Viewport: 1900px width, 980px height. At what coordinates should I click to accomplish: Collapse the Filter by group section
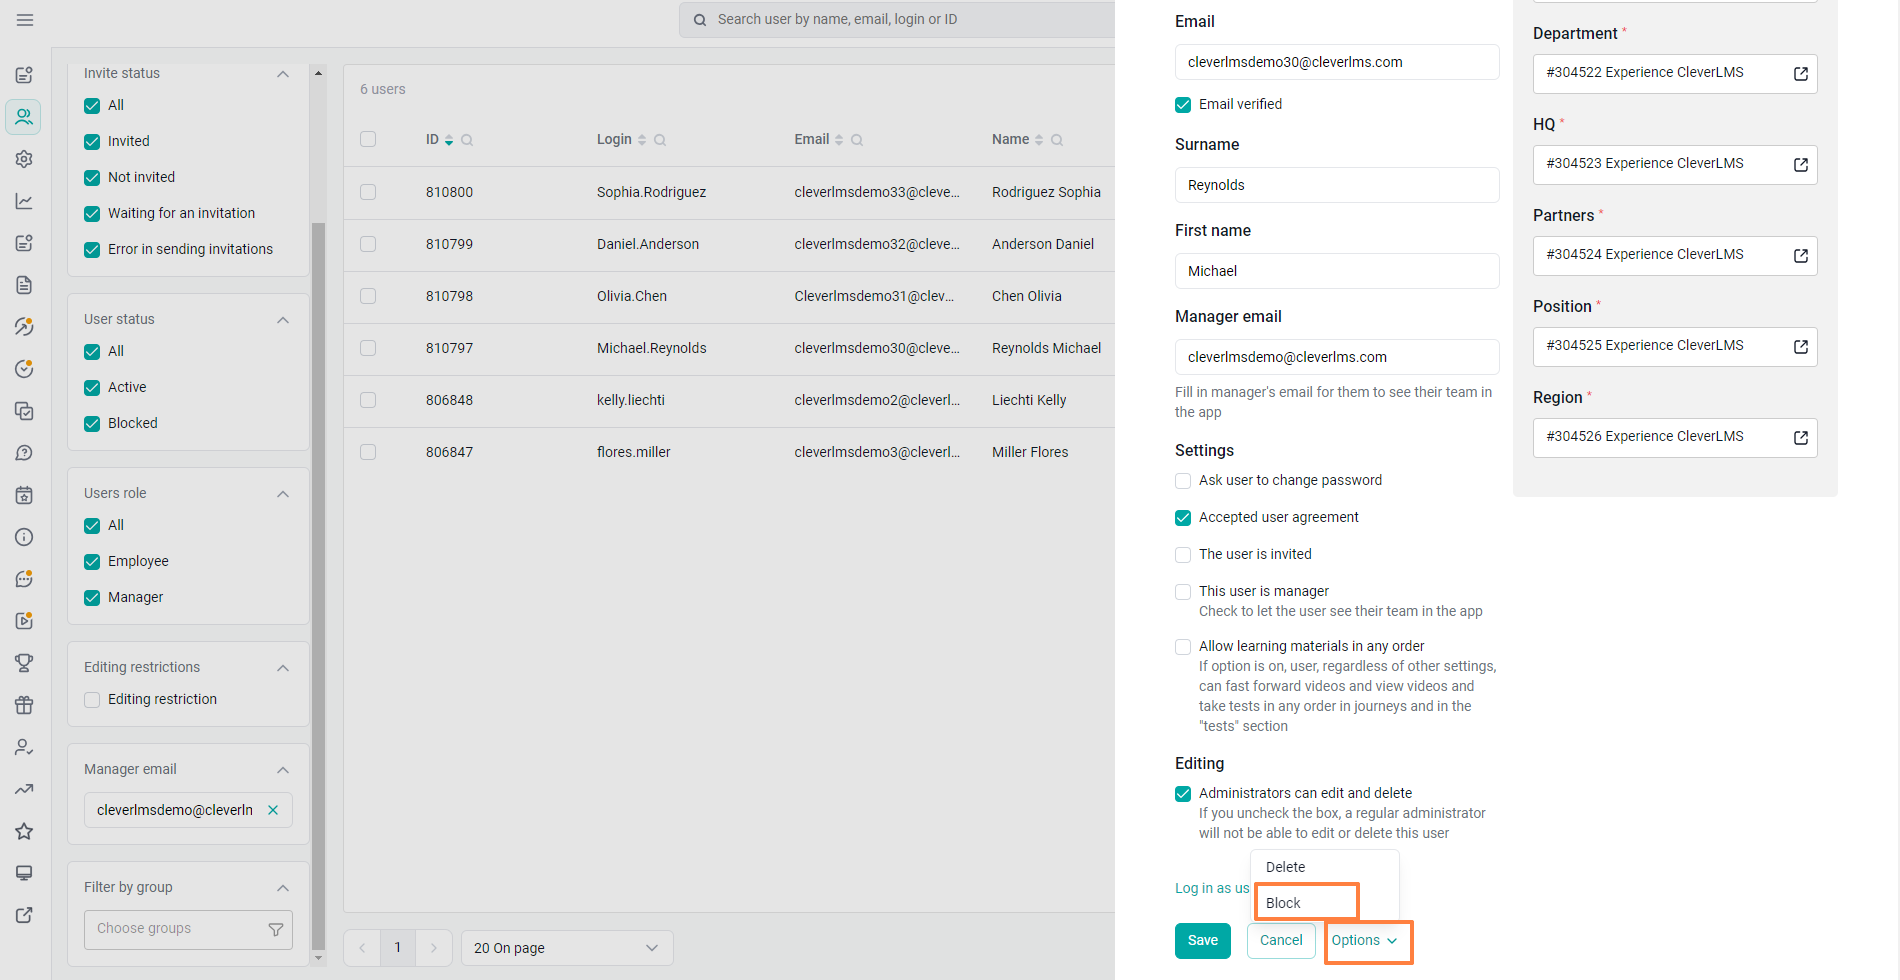283,888
